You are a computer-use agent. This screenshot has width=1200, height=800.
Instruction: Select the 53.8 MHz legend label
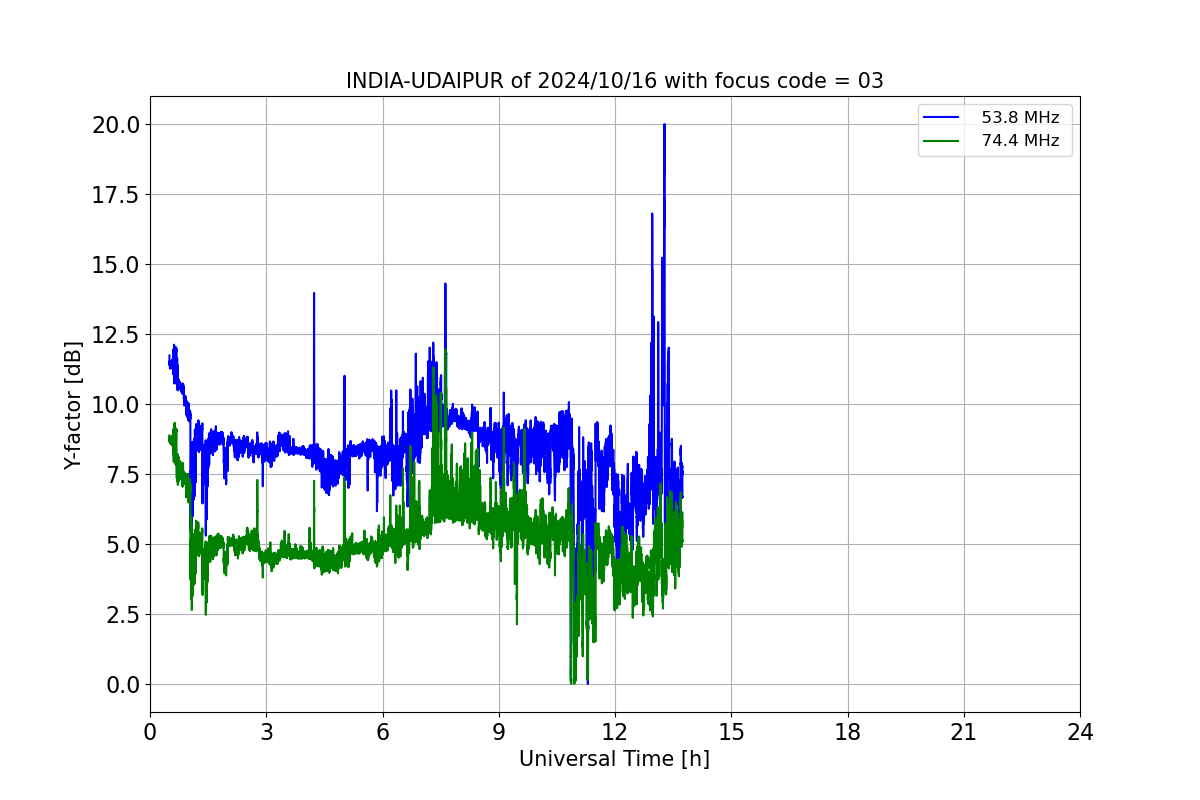click(1020, 117)
